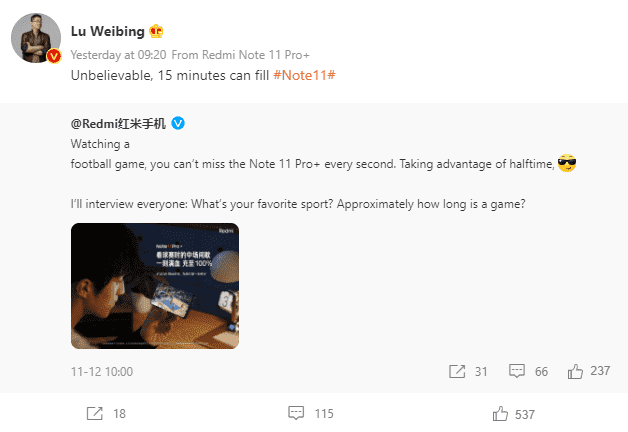628x432 pixels.
Task: Click the orange verified badge on avatar
Action: (56, 55)
